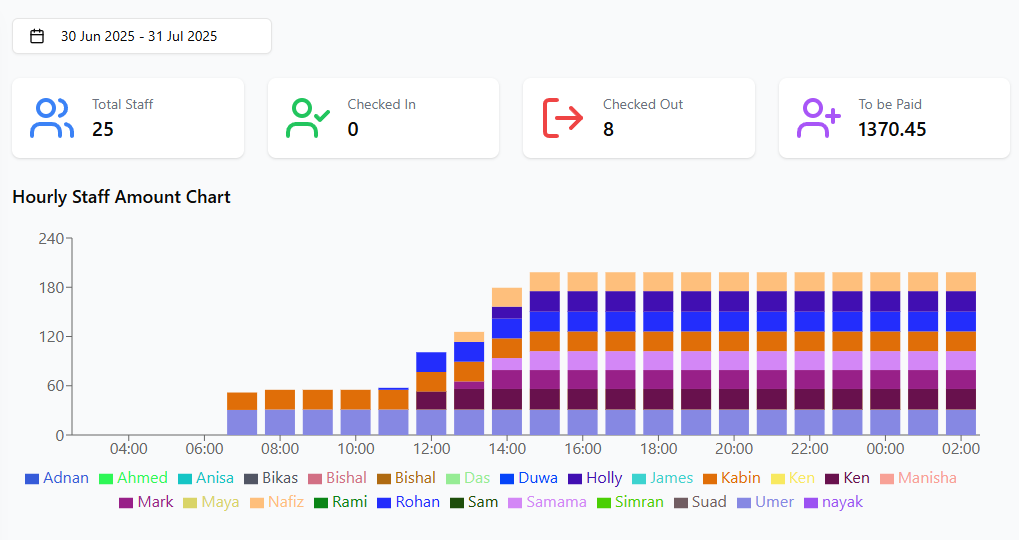Toggle the Umer series in the legend
The height and width of the screenshot is (540, 1019).
774,502
